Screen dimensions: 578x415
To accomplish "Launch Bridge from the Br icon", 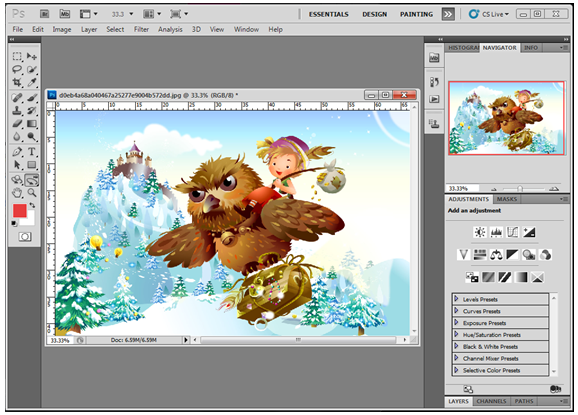I will 44,14.
